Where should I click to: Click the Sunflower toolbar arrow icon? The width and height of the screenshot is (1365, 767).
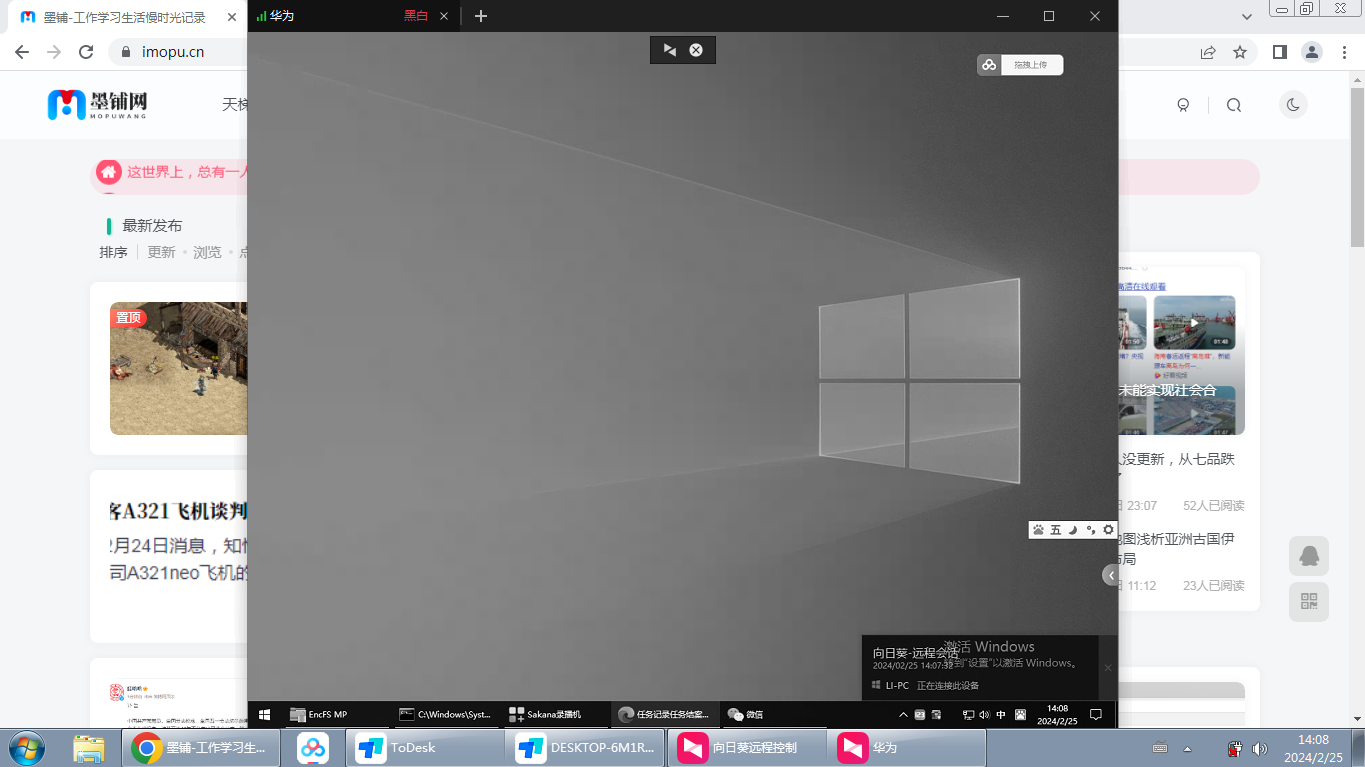(x=670, y=50)
